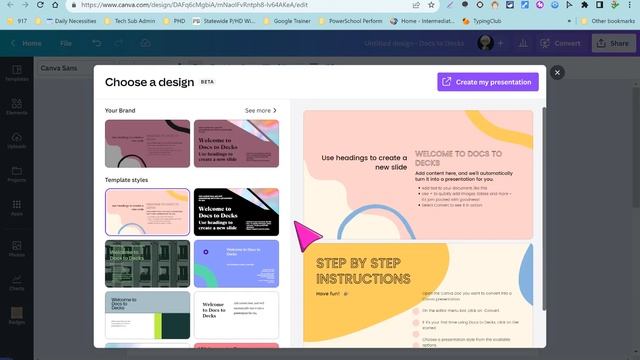Open Home - Intermediat... bookmark
The width and height of the screenshot is (640, 360).
click(x=422, y=21)
